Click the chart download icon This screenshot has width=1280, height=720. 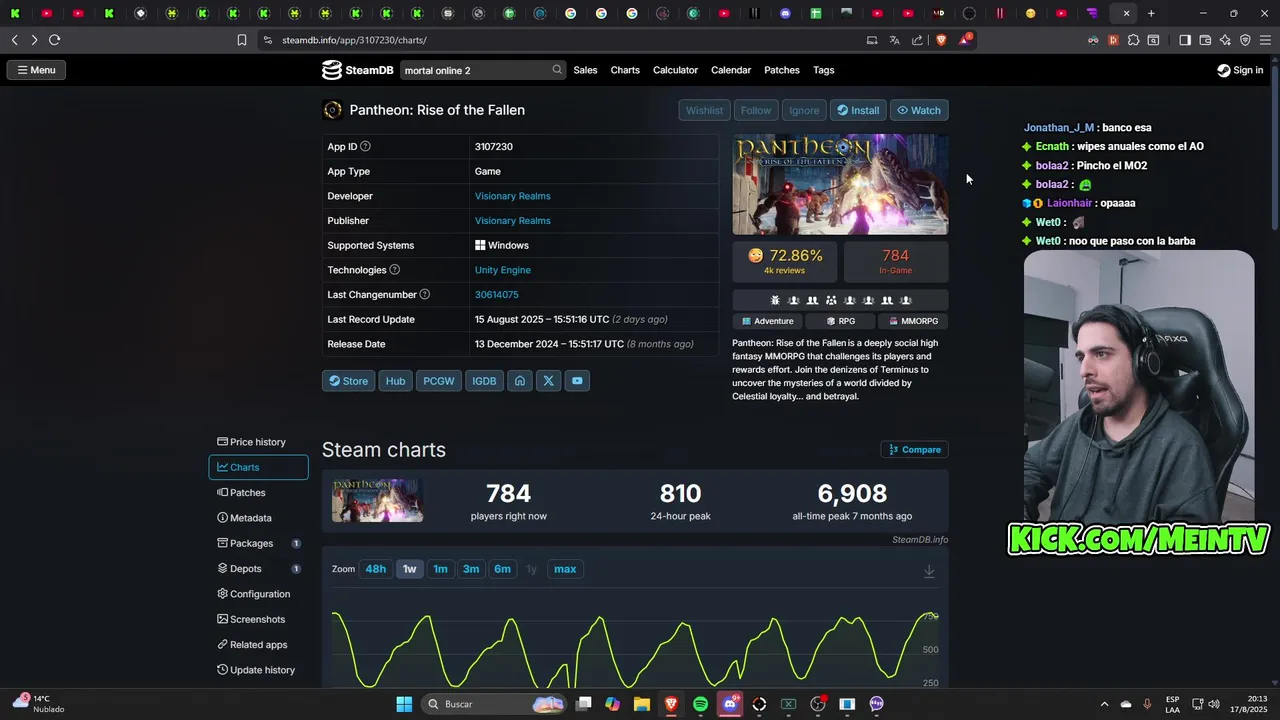click(x=929, y=570)
